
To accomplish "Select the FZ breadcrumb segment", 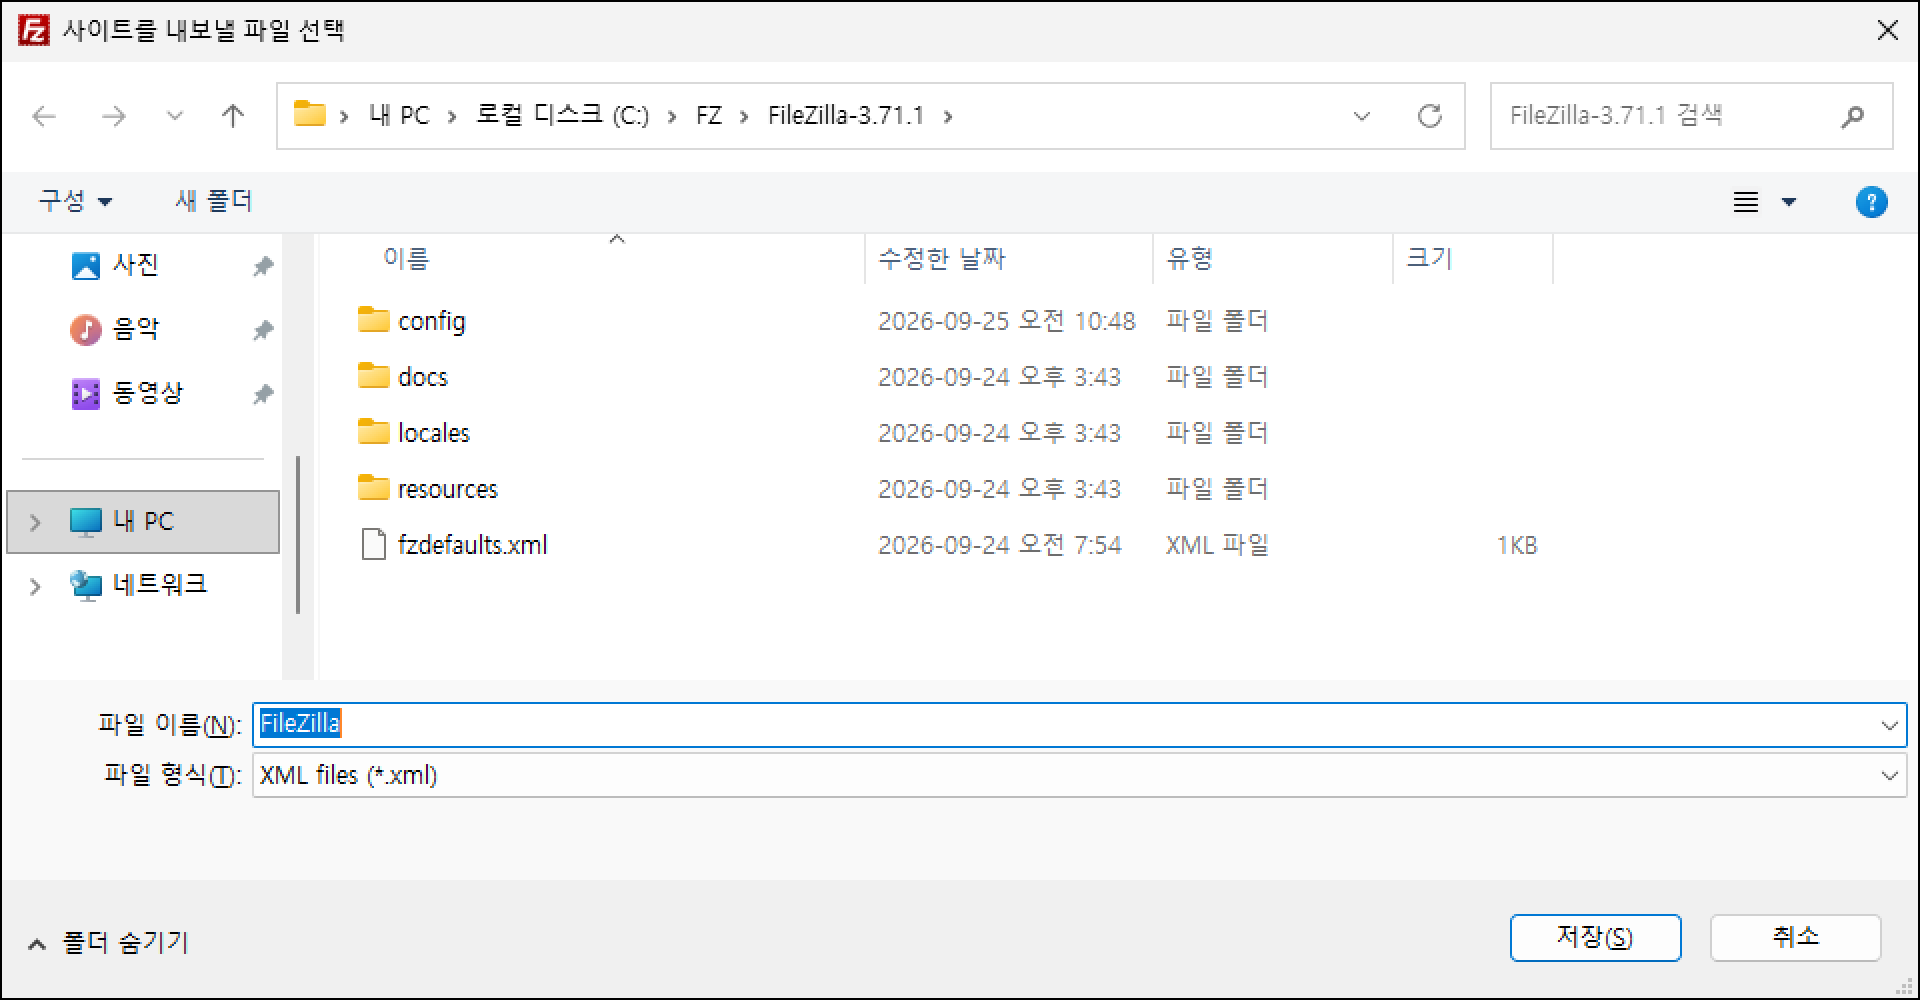I will (x=709, y=116).
